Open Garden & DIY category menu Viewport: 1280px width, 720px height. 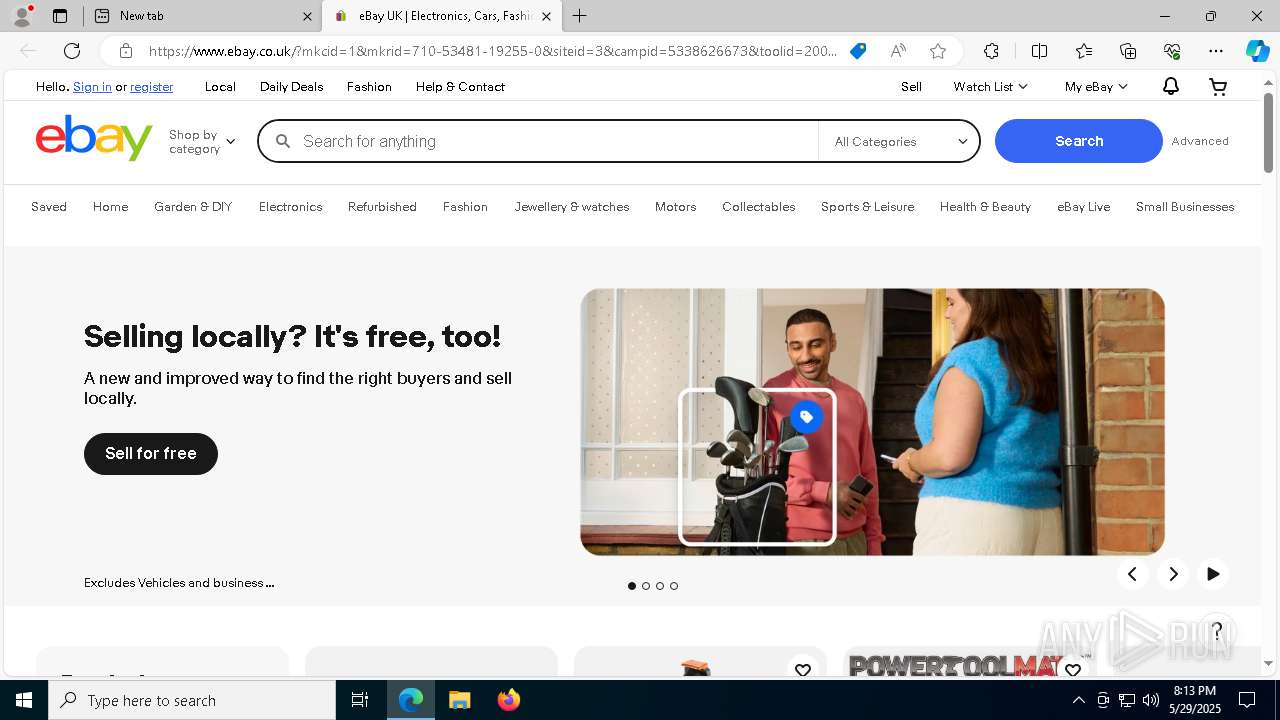(x=193, y=207)
